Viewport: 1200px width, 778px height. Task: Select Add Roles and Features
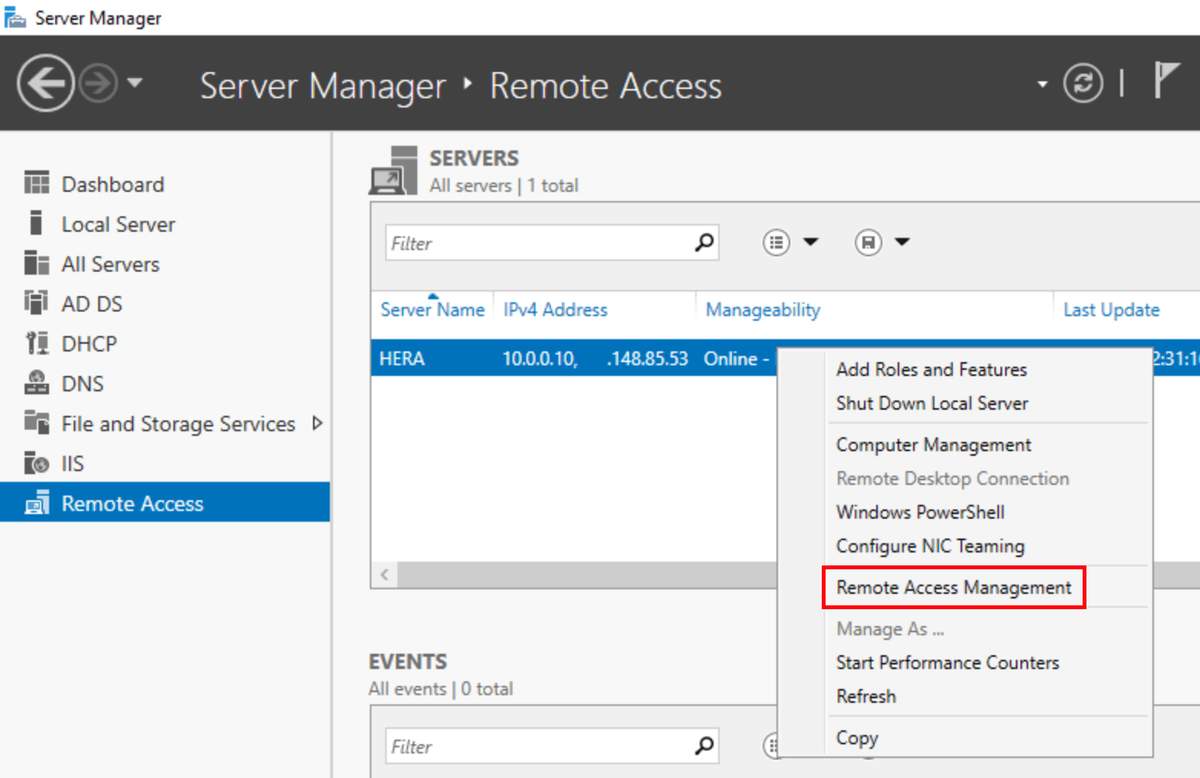(930, 369)
